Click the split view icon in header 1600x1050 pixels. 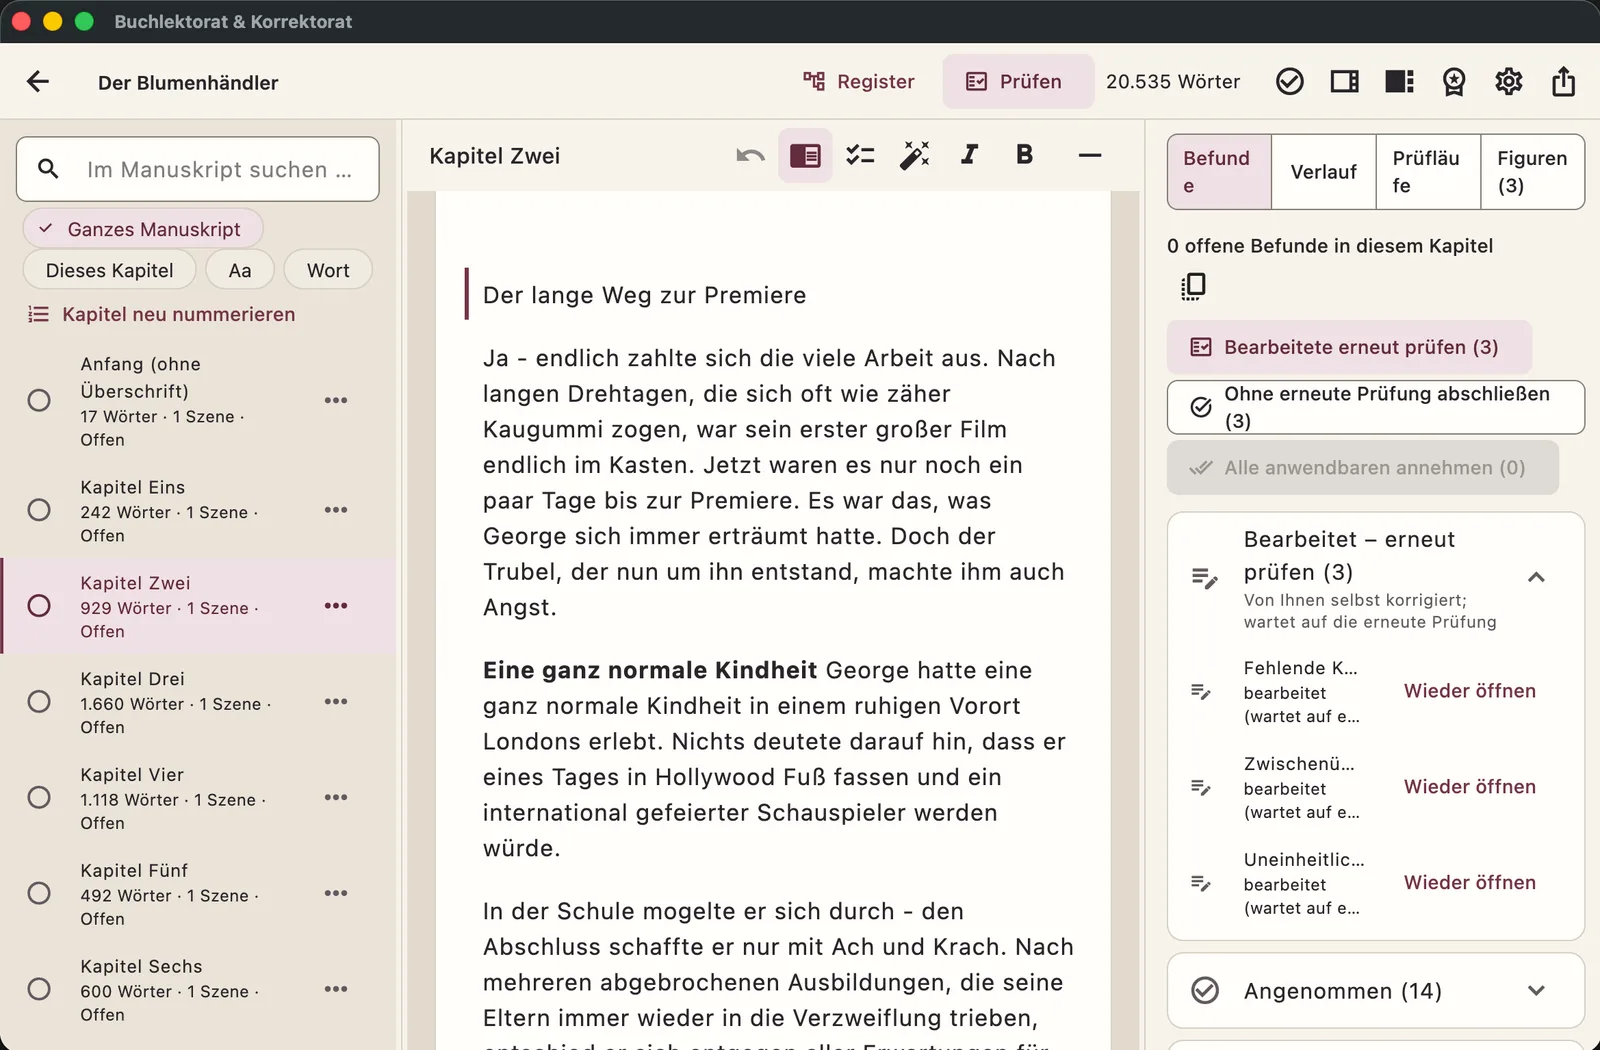point(1400,82)
